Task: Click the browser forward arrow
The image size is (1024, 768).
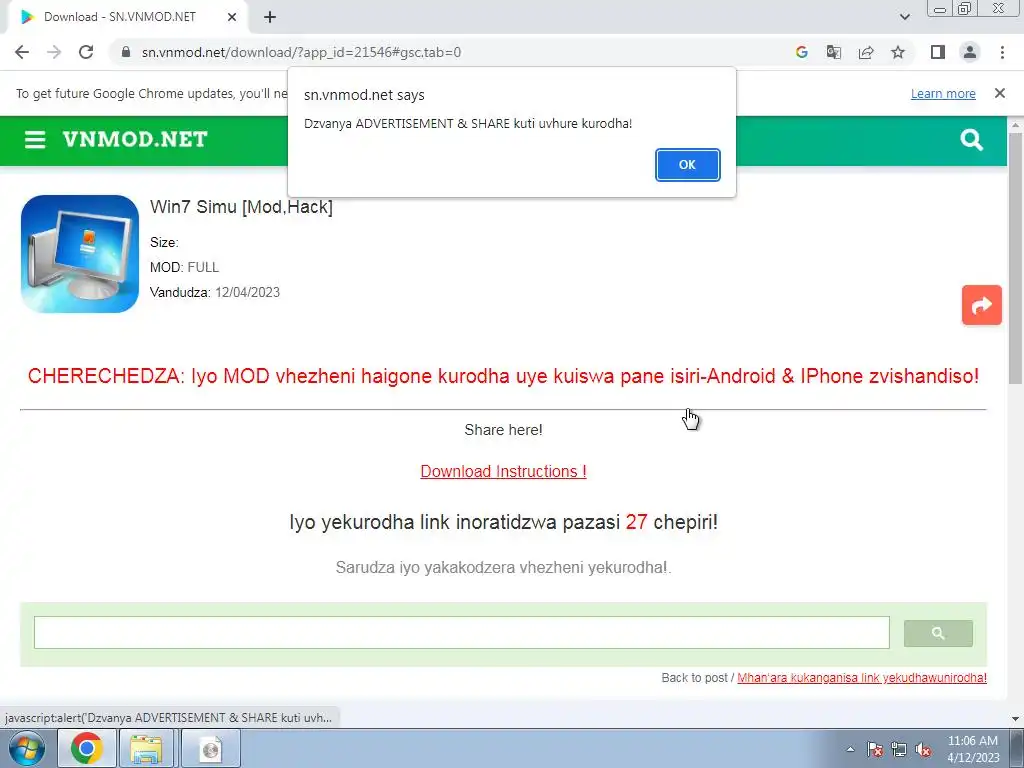Action: pos(54,52)
